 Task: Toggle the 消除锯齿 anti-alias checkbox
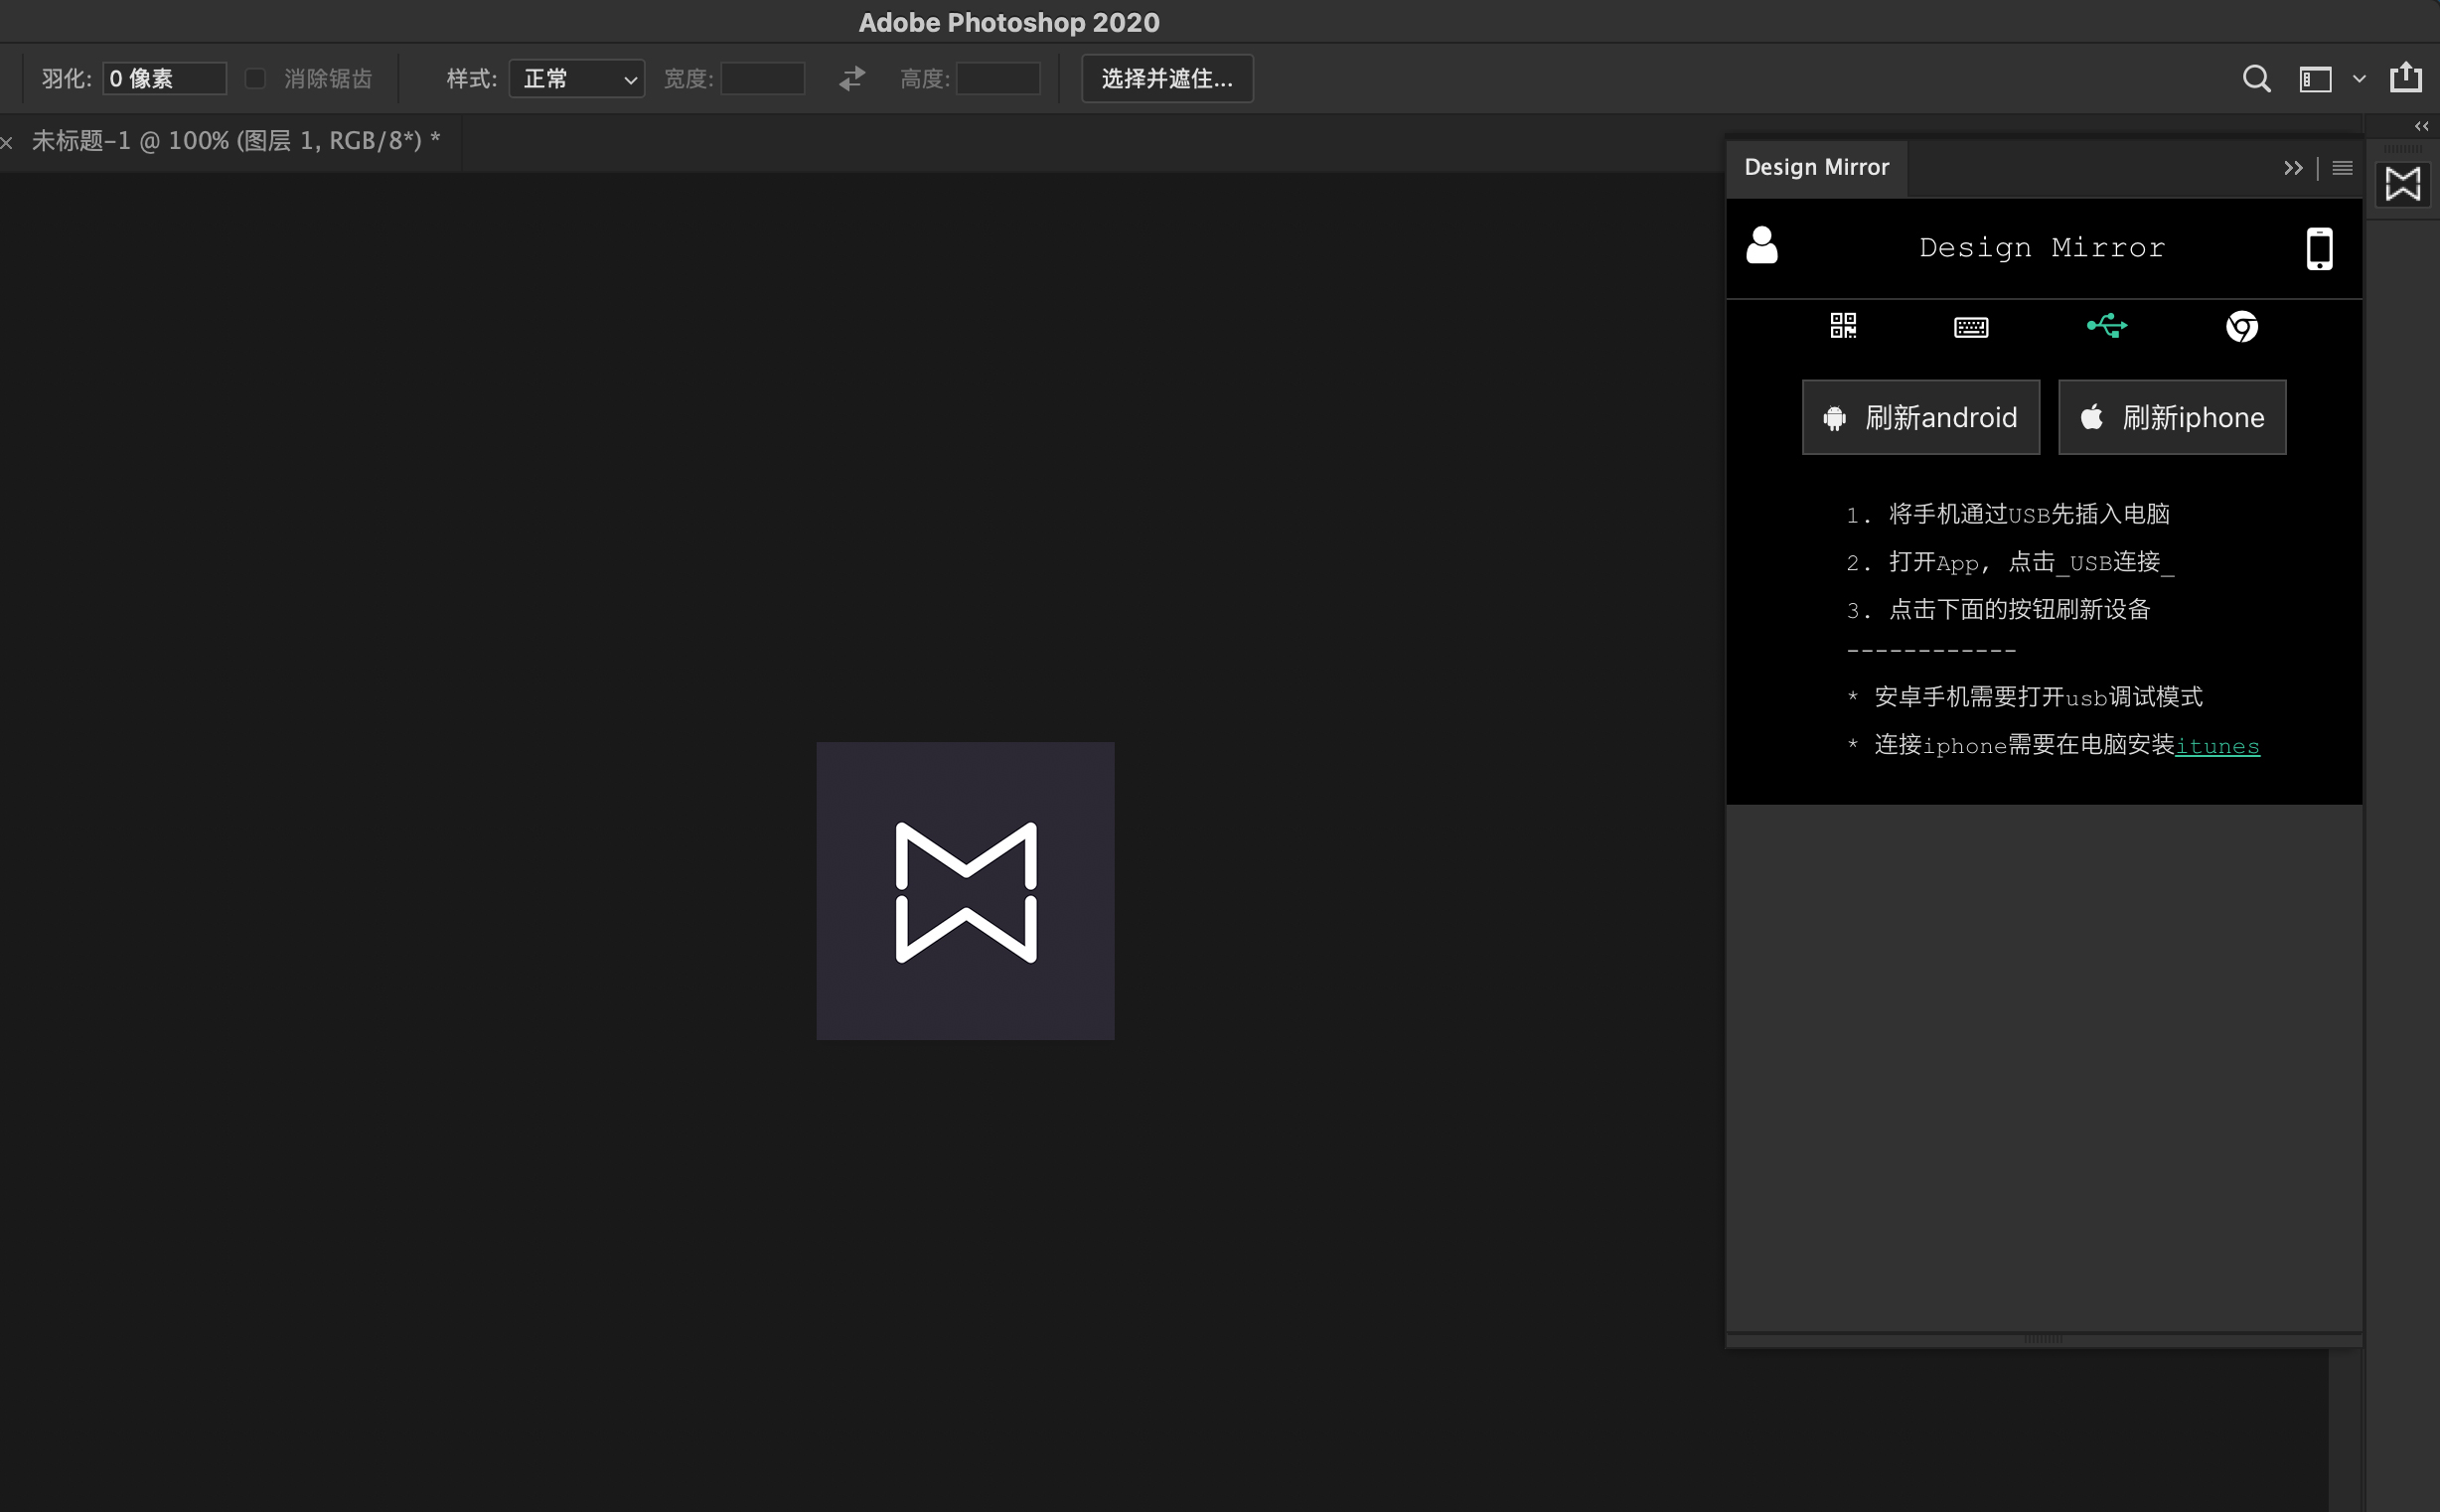pyautogui.click(x=255, y=78)
